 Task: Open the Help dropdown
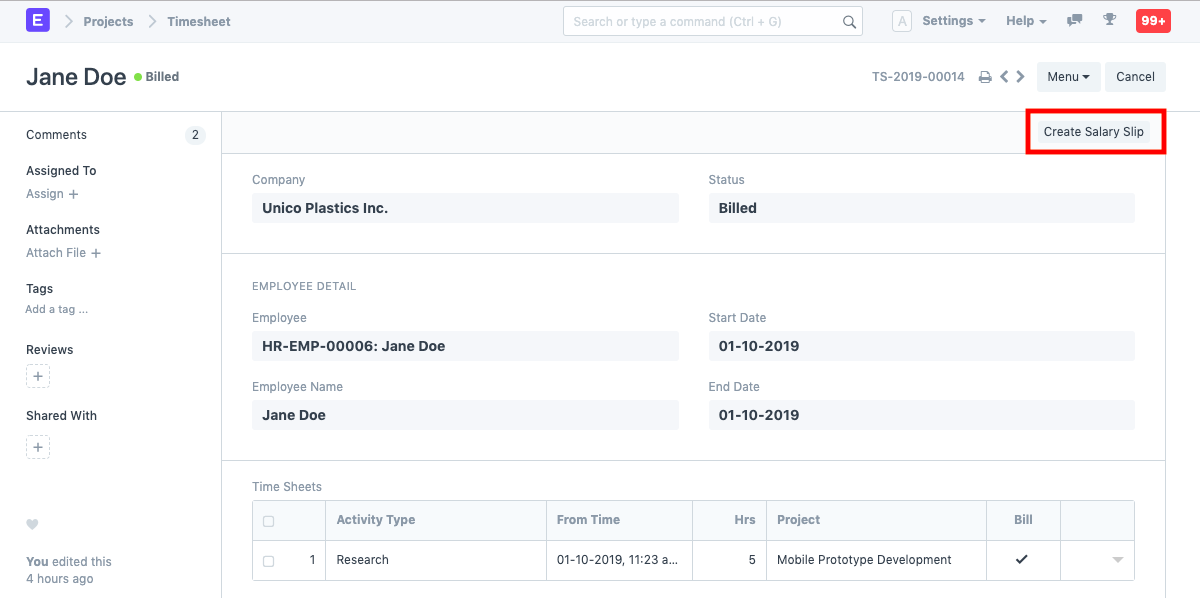pyautogui.click(x=1025, y=20)
